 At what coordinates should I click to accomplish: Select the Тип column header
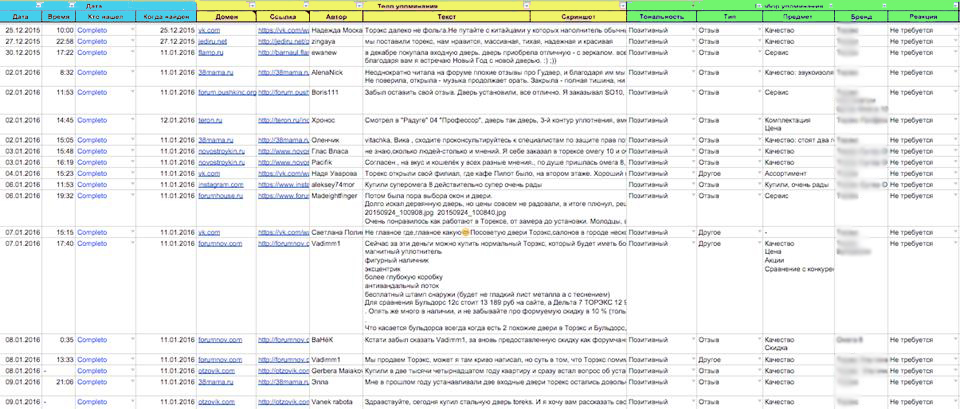[729, 17]
